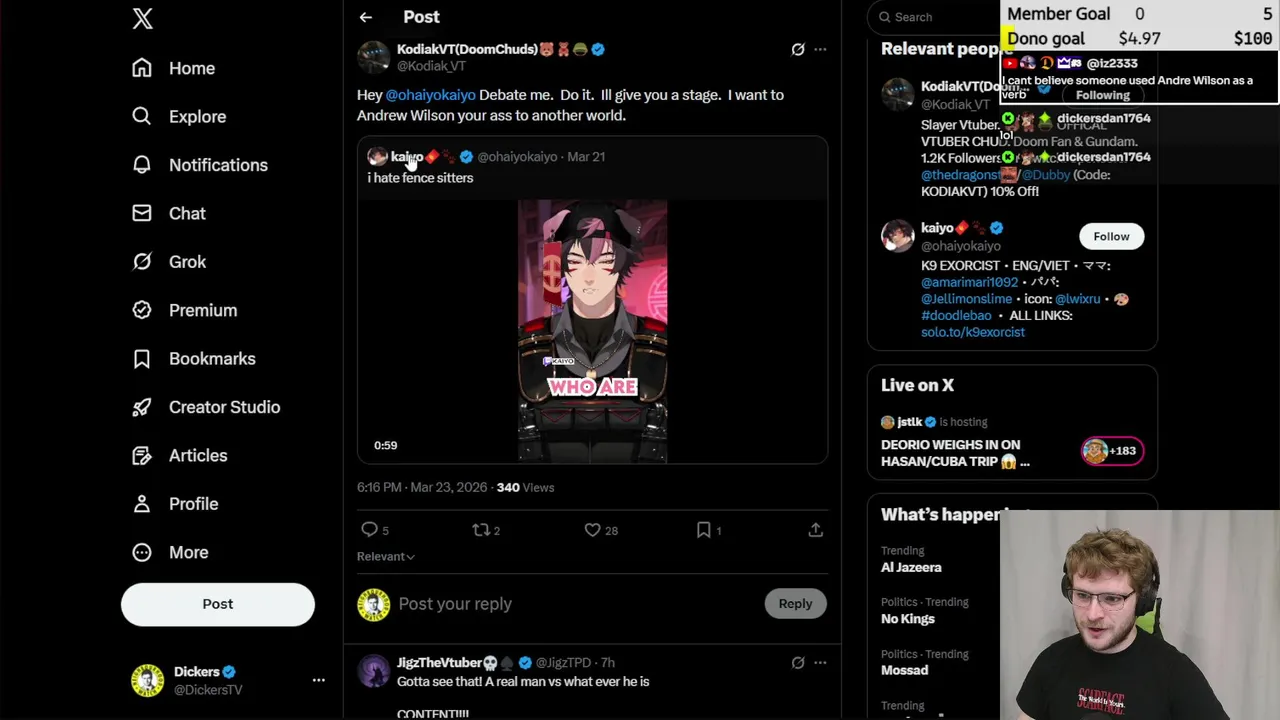
Task: Open Grok icon on KodiakVT post
Action: pos(798,49)
